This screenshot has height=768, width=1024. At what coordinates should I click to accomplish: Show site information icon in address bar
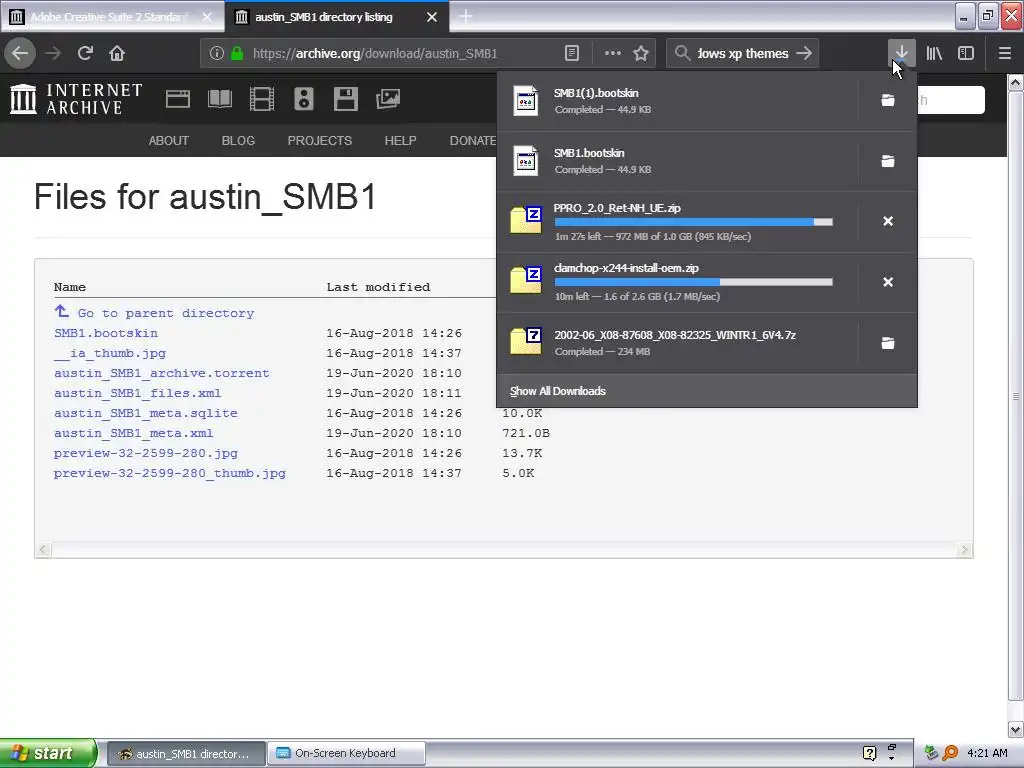click(217, 53)
